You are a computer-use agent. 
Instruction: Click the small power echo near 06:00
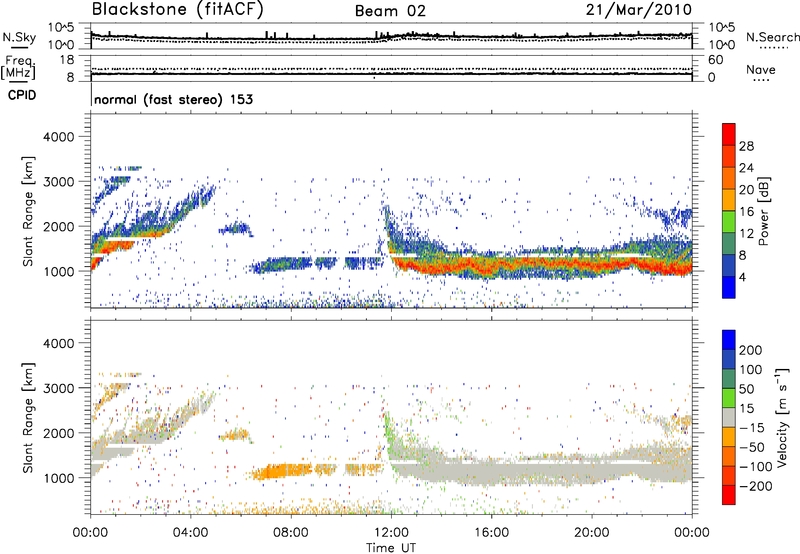tap(236, 229)
